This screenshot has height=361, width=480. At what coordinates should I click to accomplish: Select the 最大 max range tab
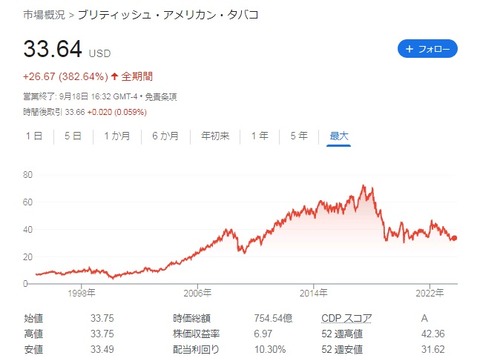339,136
